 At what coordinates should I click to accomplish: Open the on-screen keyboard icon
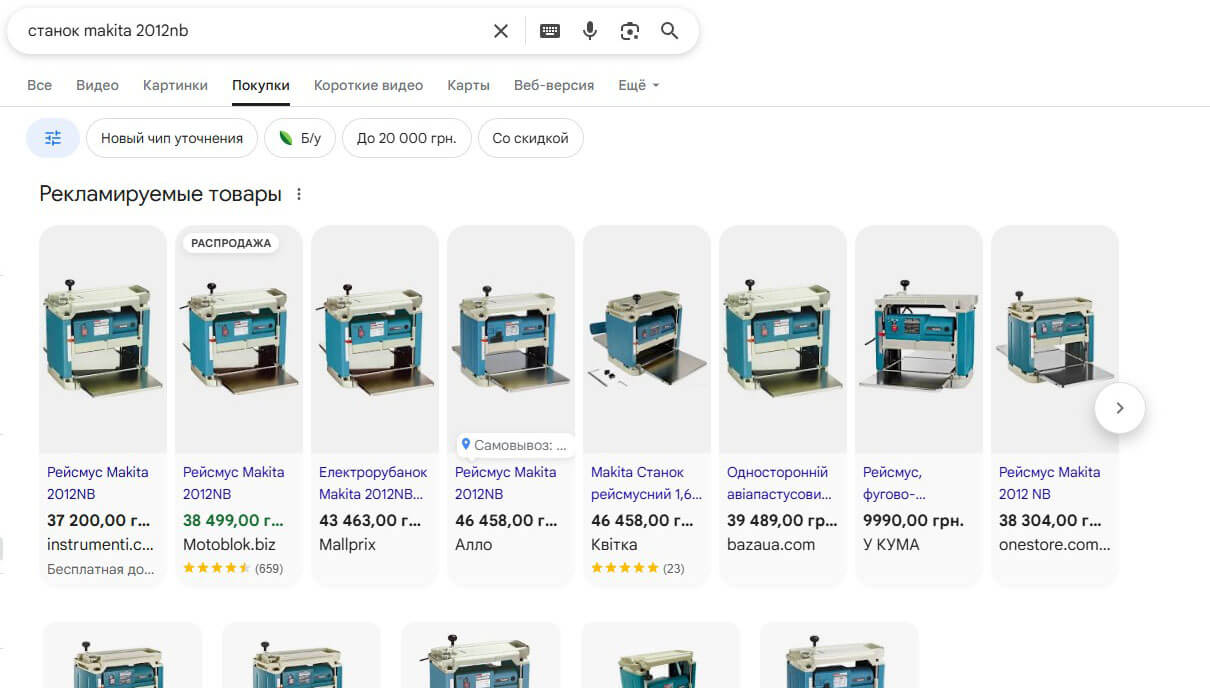pos(550,31)
